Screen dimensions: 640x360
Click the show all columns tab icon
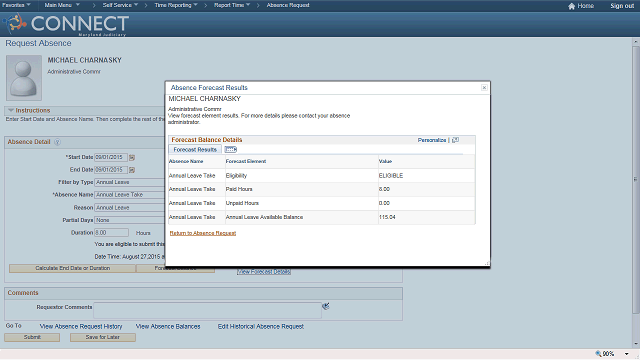pyautogui.click(x=231, y=149)
